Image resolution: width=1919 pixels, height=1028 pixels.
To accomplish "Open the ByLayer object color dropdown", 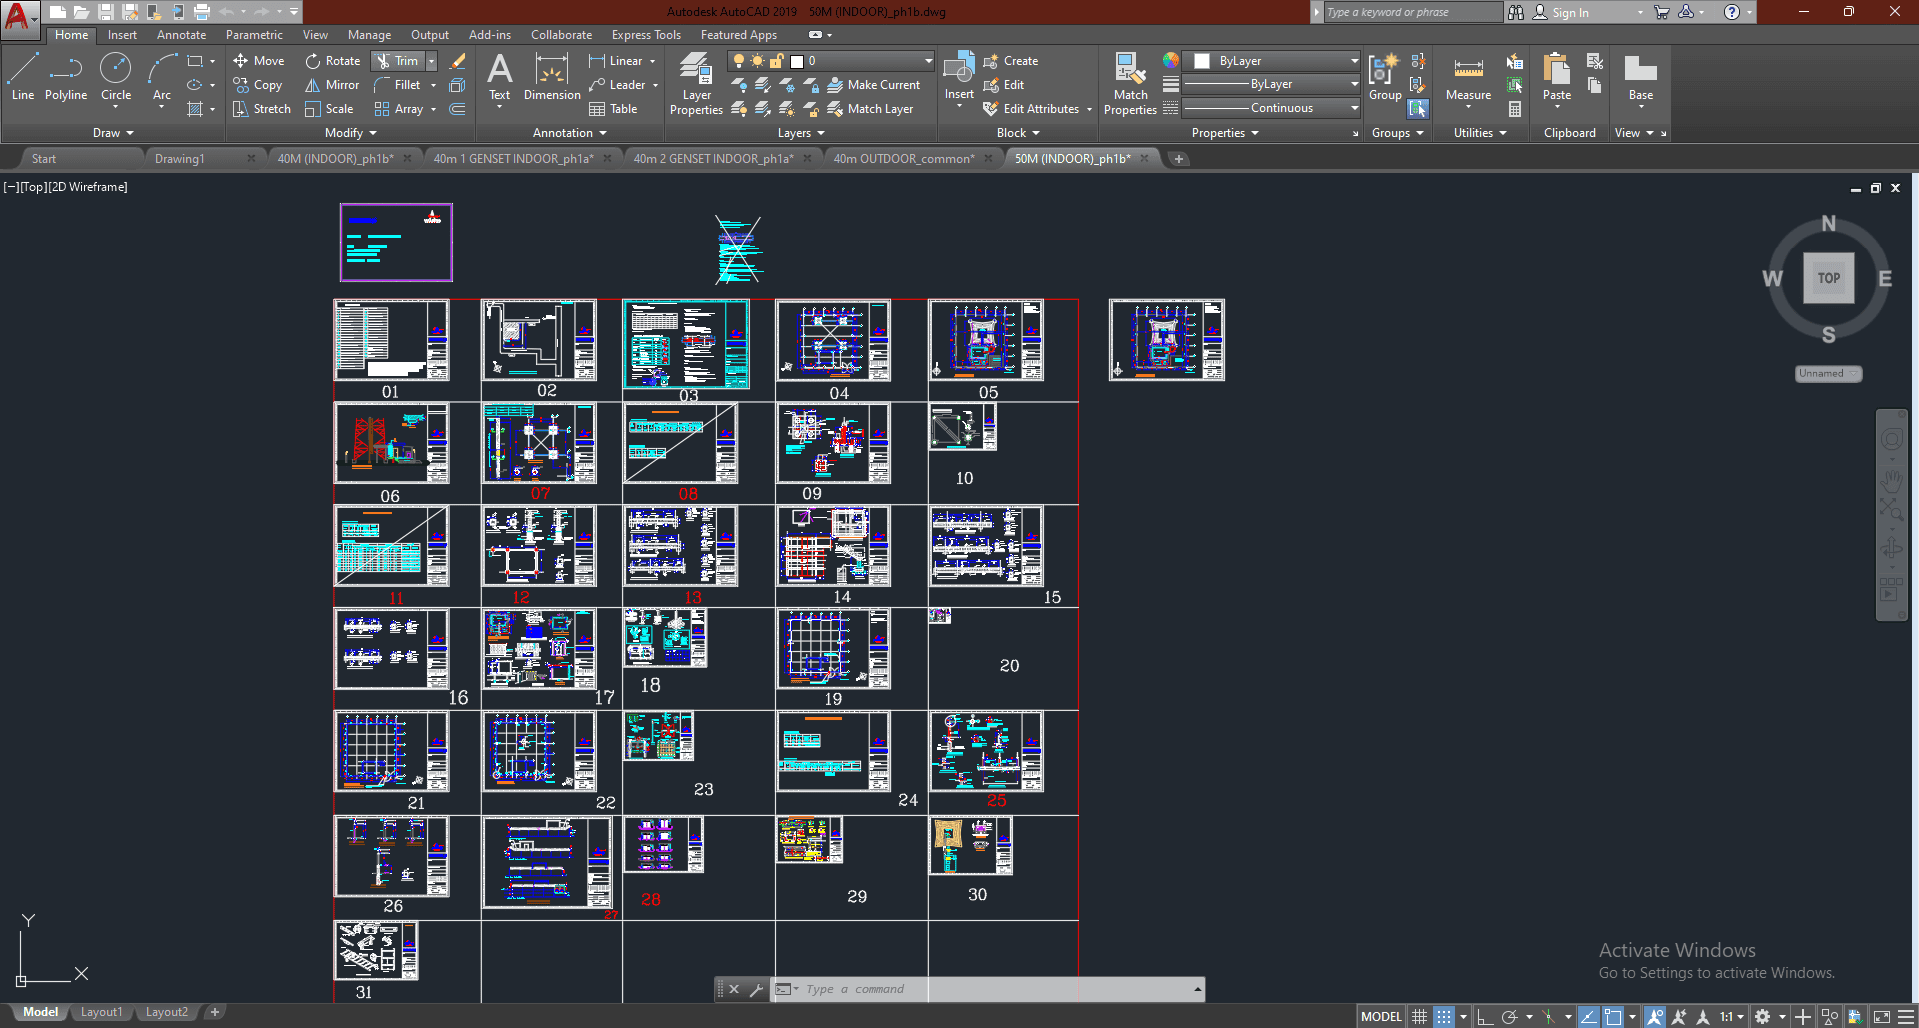I will click(1354, 61).
